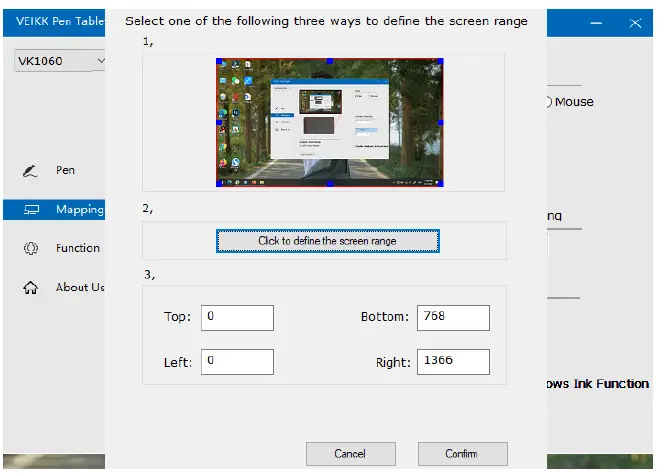This screenshot has height=473, width=658.
Task: Click the left-middle blue handle on preview
Action: point(219,123)
